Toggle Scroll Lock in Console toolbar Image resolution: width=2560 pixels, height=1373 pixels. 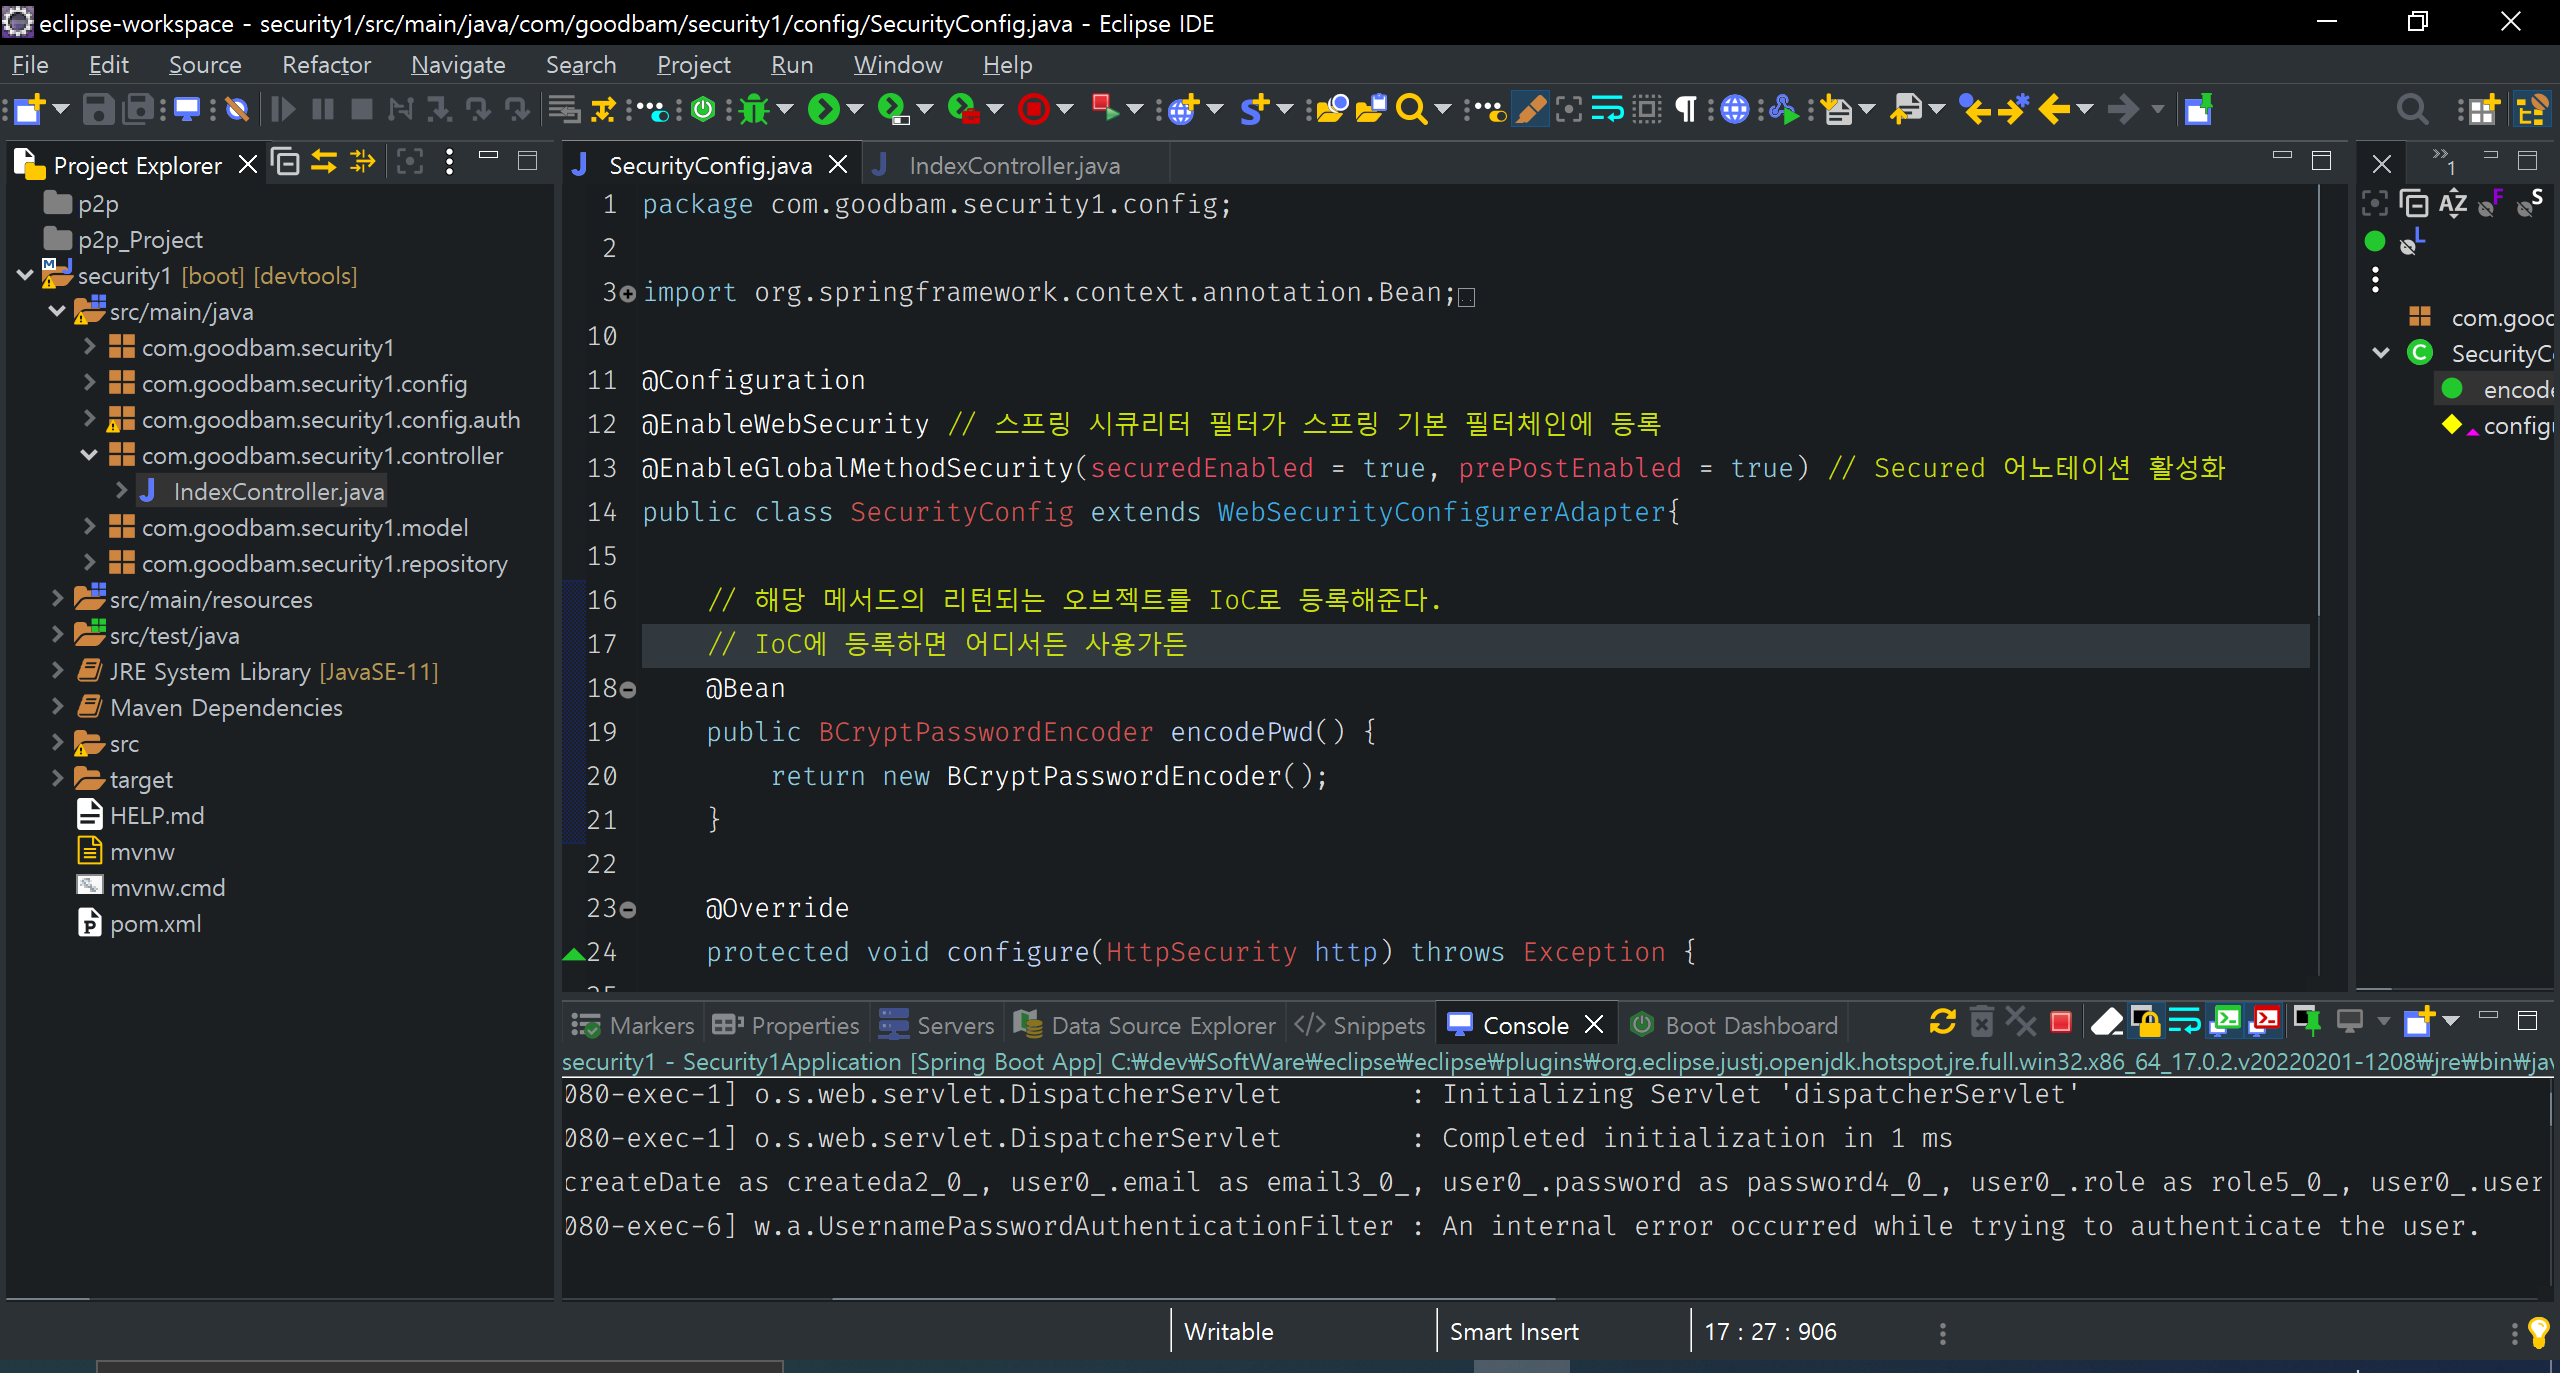[x=2145, y=1022]
